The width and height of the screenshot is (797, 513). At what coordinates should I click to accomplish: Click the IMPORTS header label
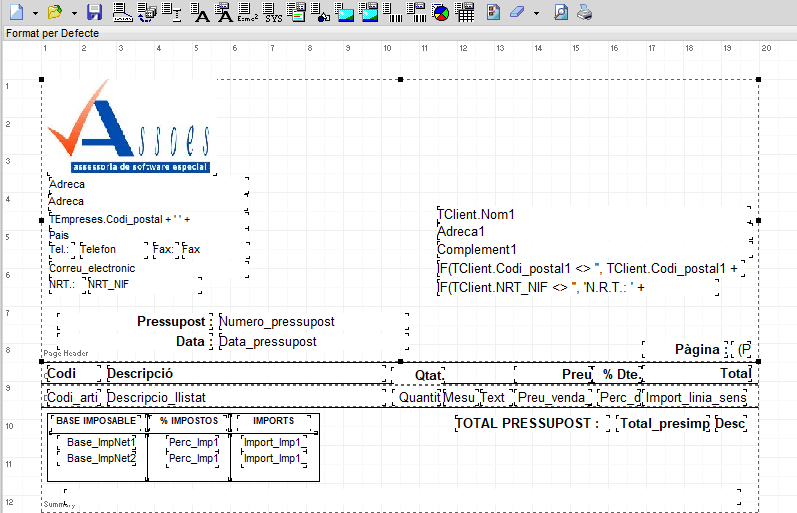pos(273,421)
